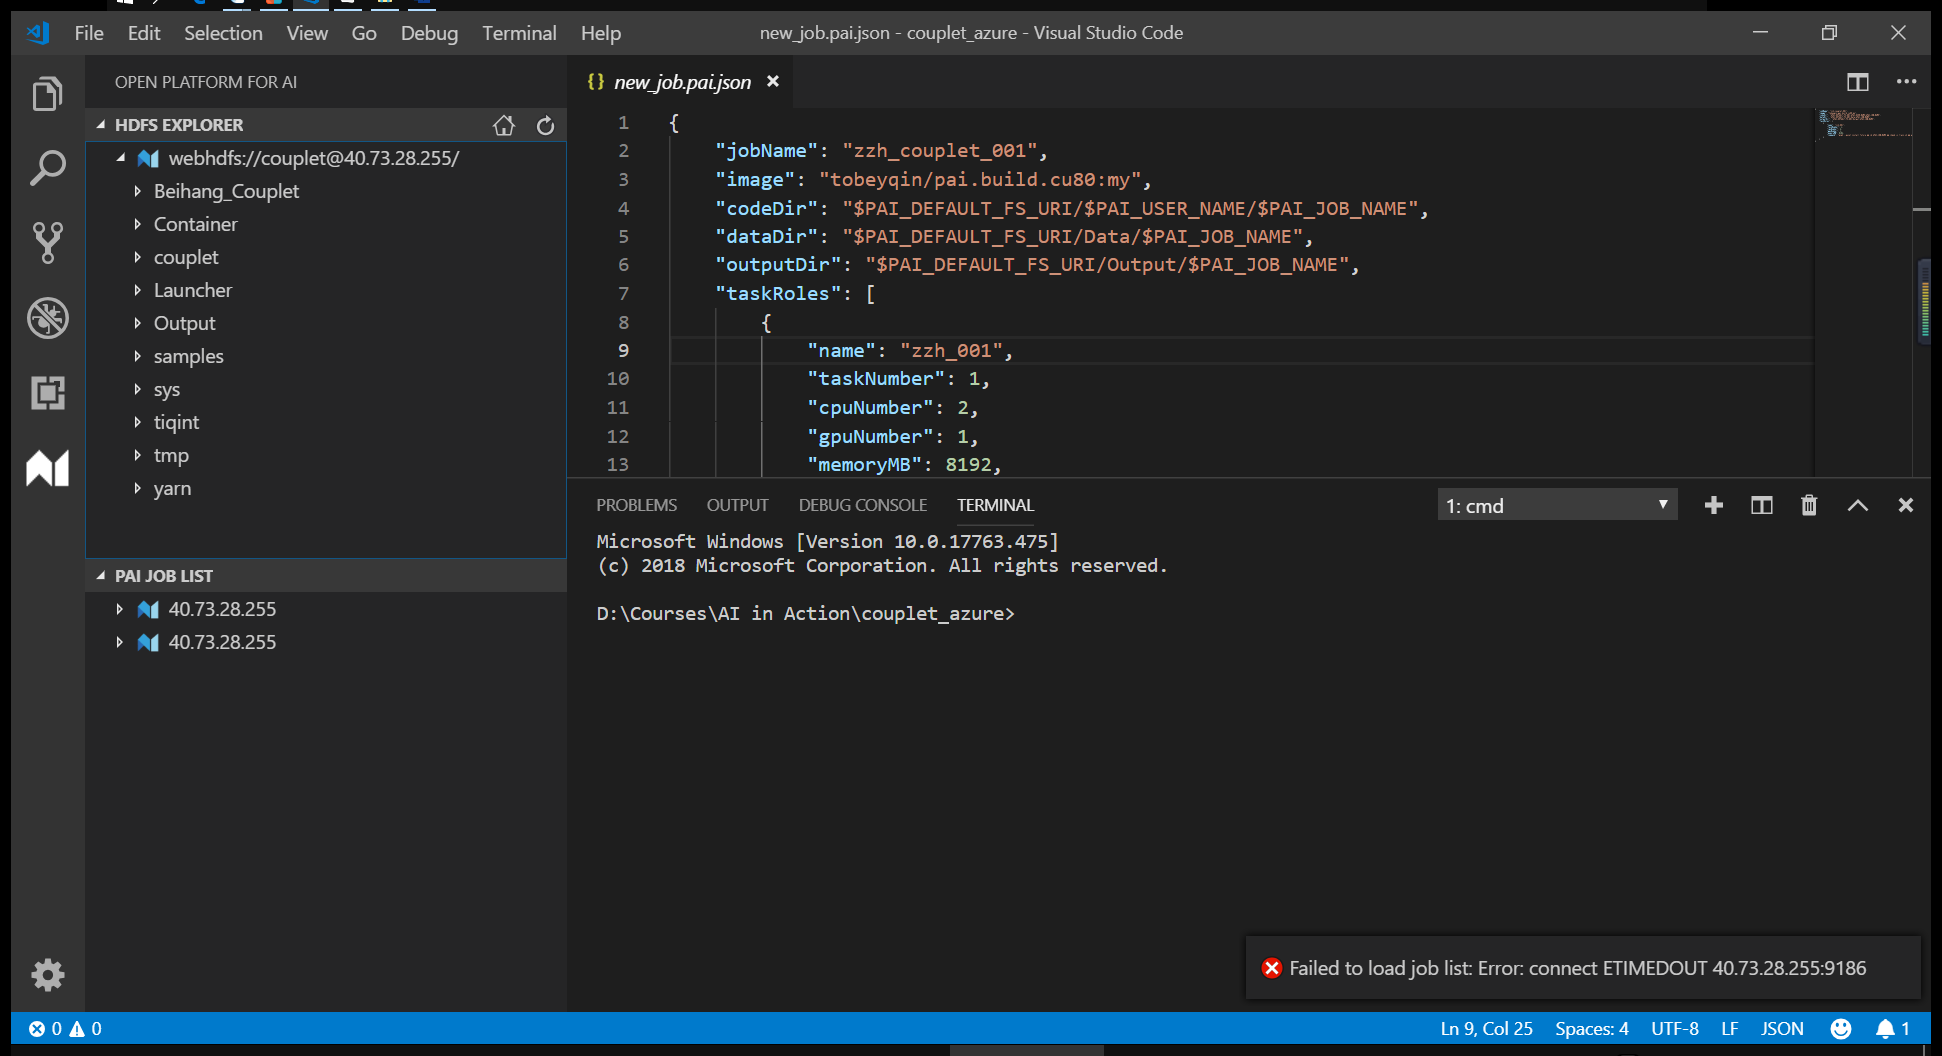The width and height of the screenshot is (1942, 1056).
Task: Open Source Control view
Action: click(x=47, y=243)
